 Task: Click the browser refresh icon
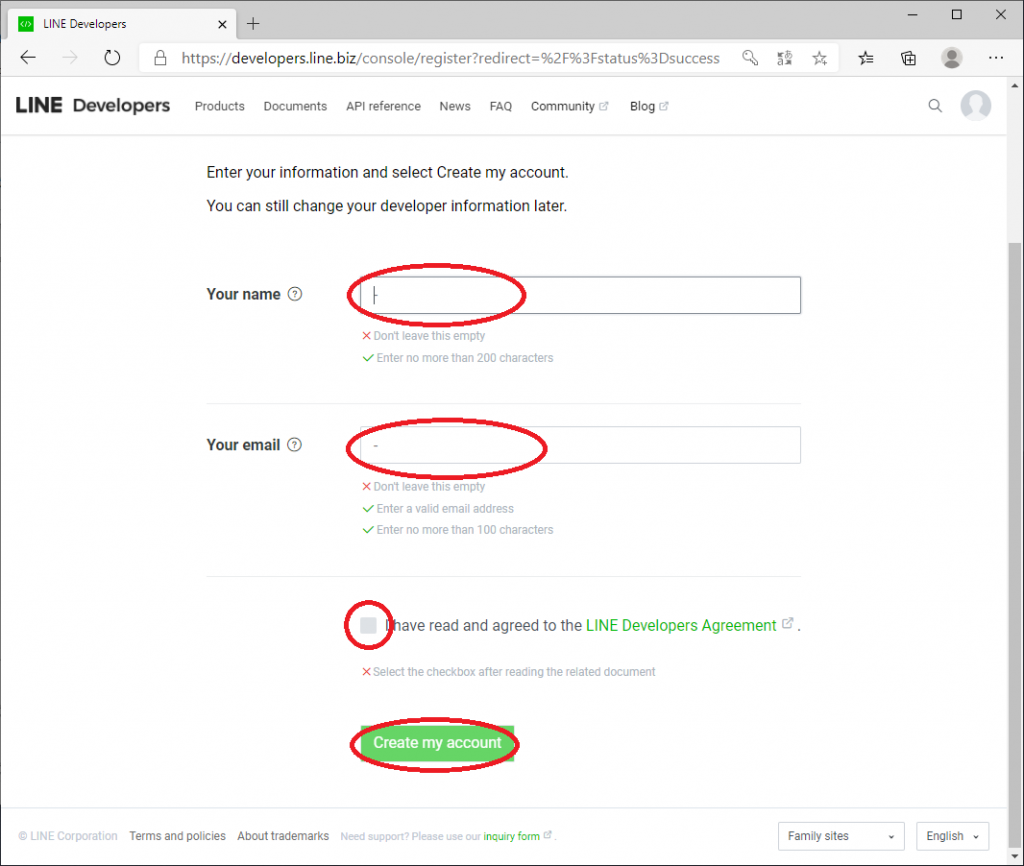pyautogui.click(x=112, y=58)
